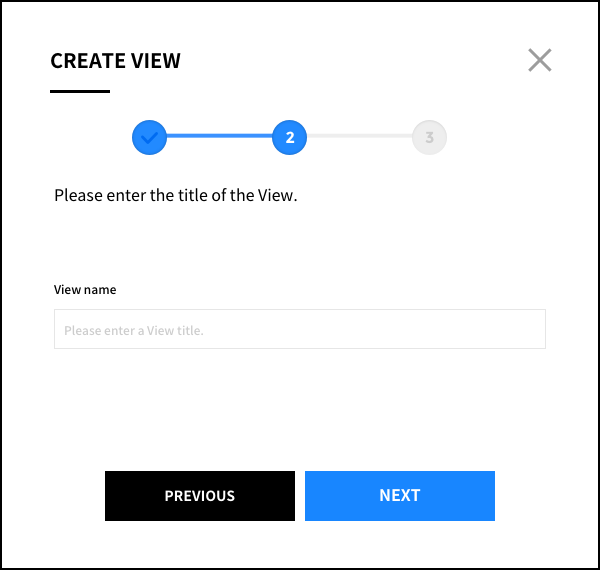This screenshot has height=570, width=600.
Task: Select step 2 in the progress indicator
Action: (x=289, y=137)
